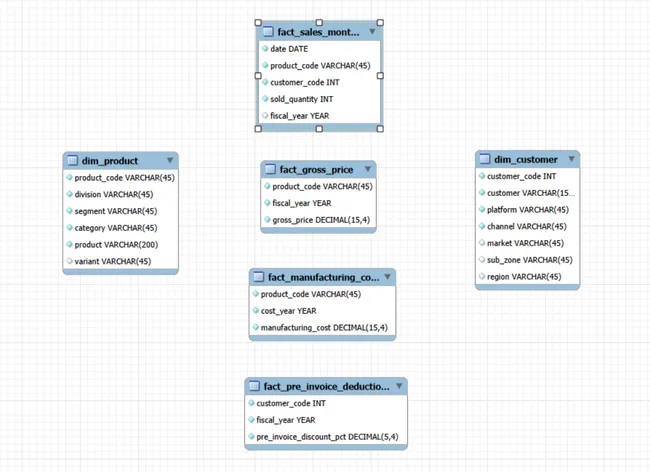Click the diamond icon beside market VARCHAR(45)
Viewport: 650px width, 472px height.
point(482,243)
